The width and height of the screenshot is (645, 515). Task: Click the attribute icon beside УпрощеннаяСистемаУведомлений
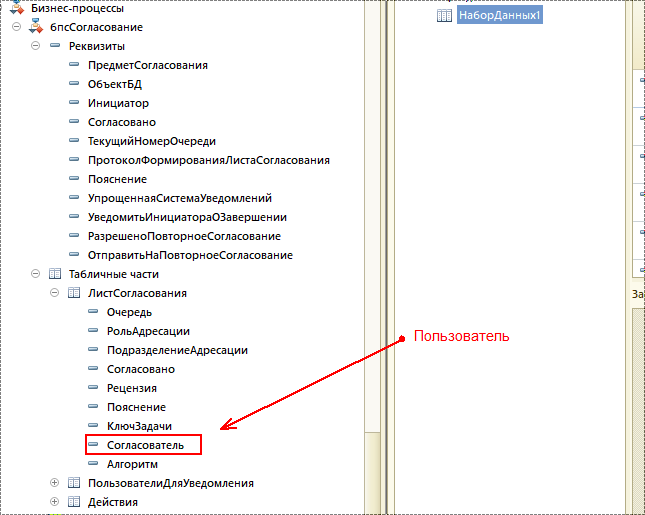[74, 197]
